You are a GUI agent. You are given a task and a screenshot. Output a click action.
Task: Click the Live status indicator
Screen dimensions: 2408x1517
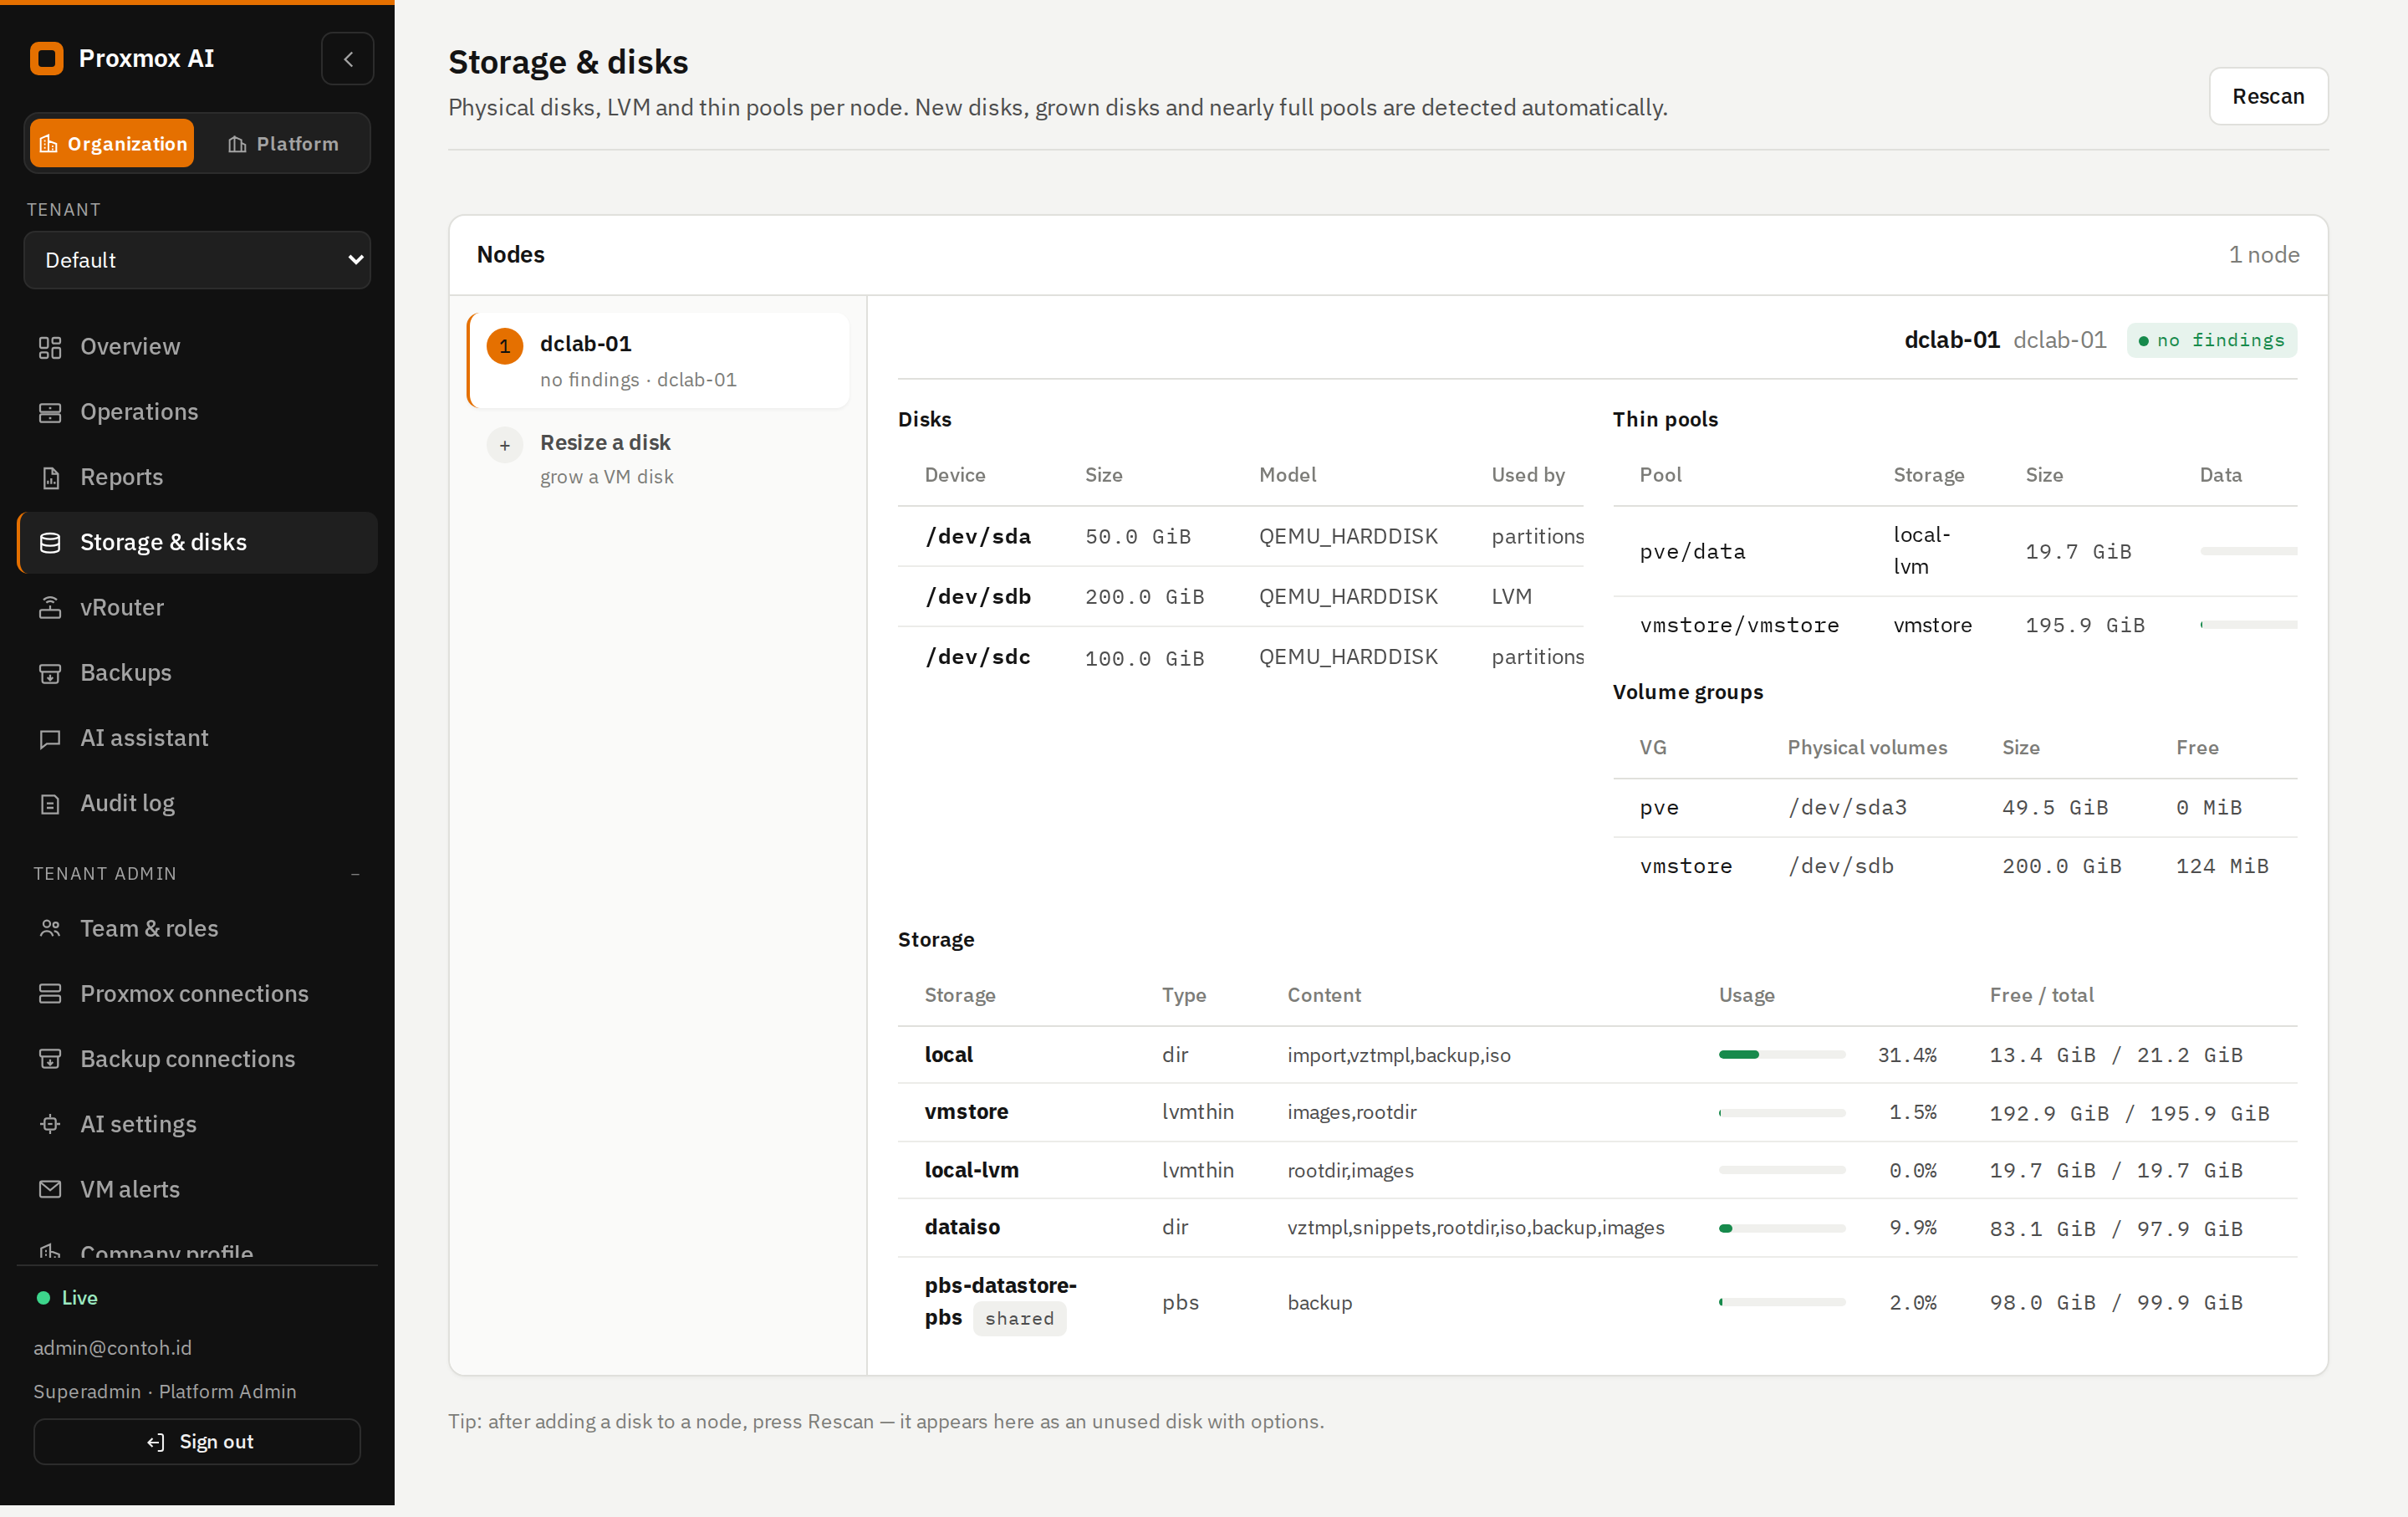67,1297
